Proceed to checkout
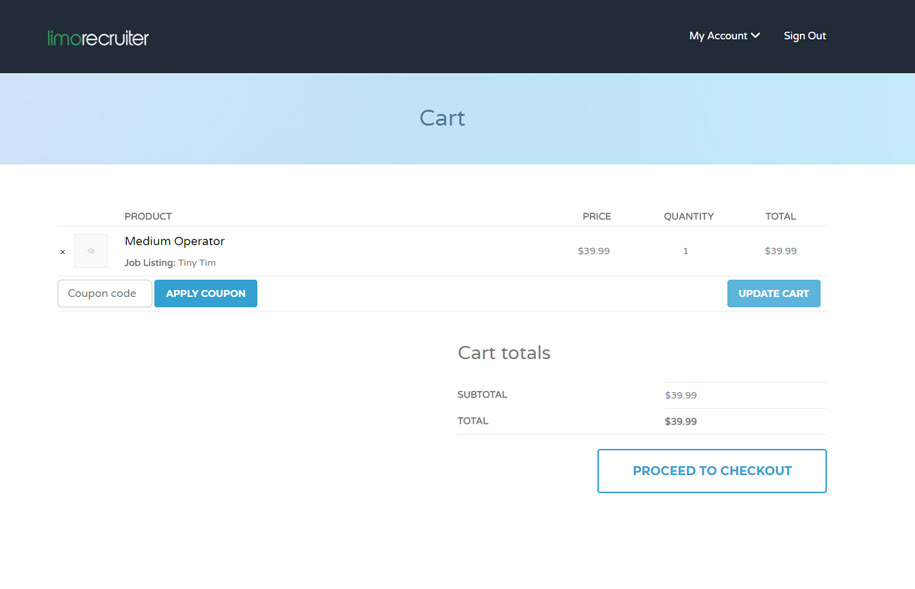915x589 pixels. pyautogui.click(x=712, y=471)
